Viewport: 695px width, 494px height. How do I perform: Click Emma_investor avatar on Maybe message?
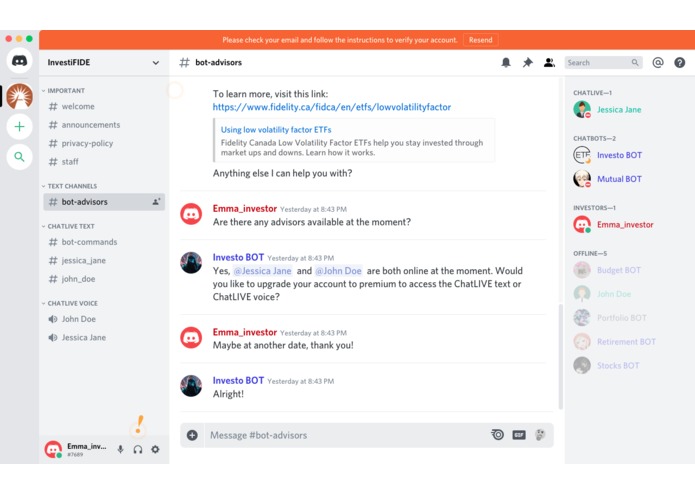(191, 338)
